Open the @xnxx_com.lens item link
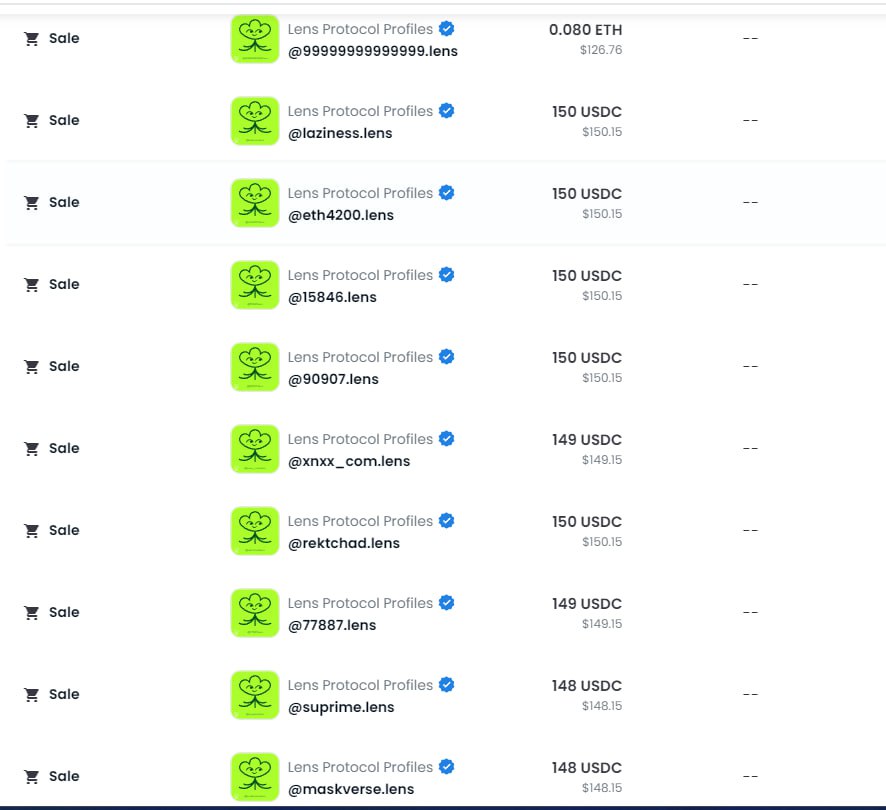Image resolution: width=886 pixels, height=810 pixels. coord(349,461)
